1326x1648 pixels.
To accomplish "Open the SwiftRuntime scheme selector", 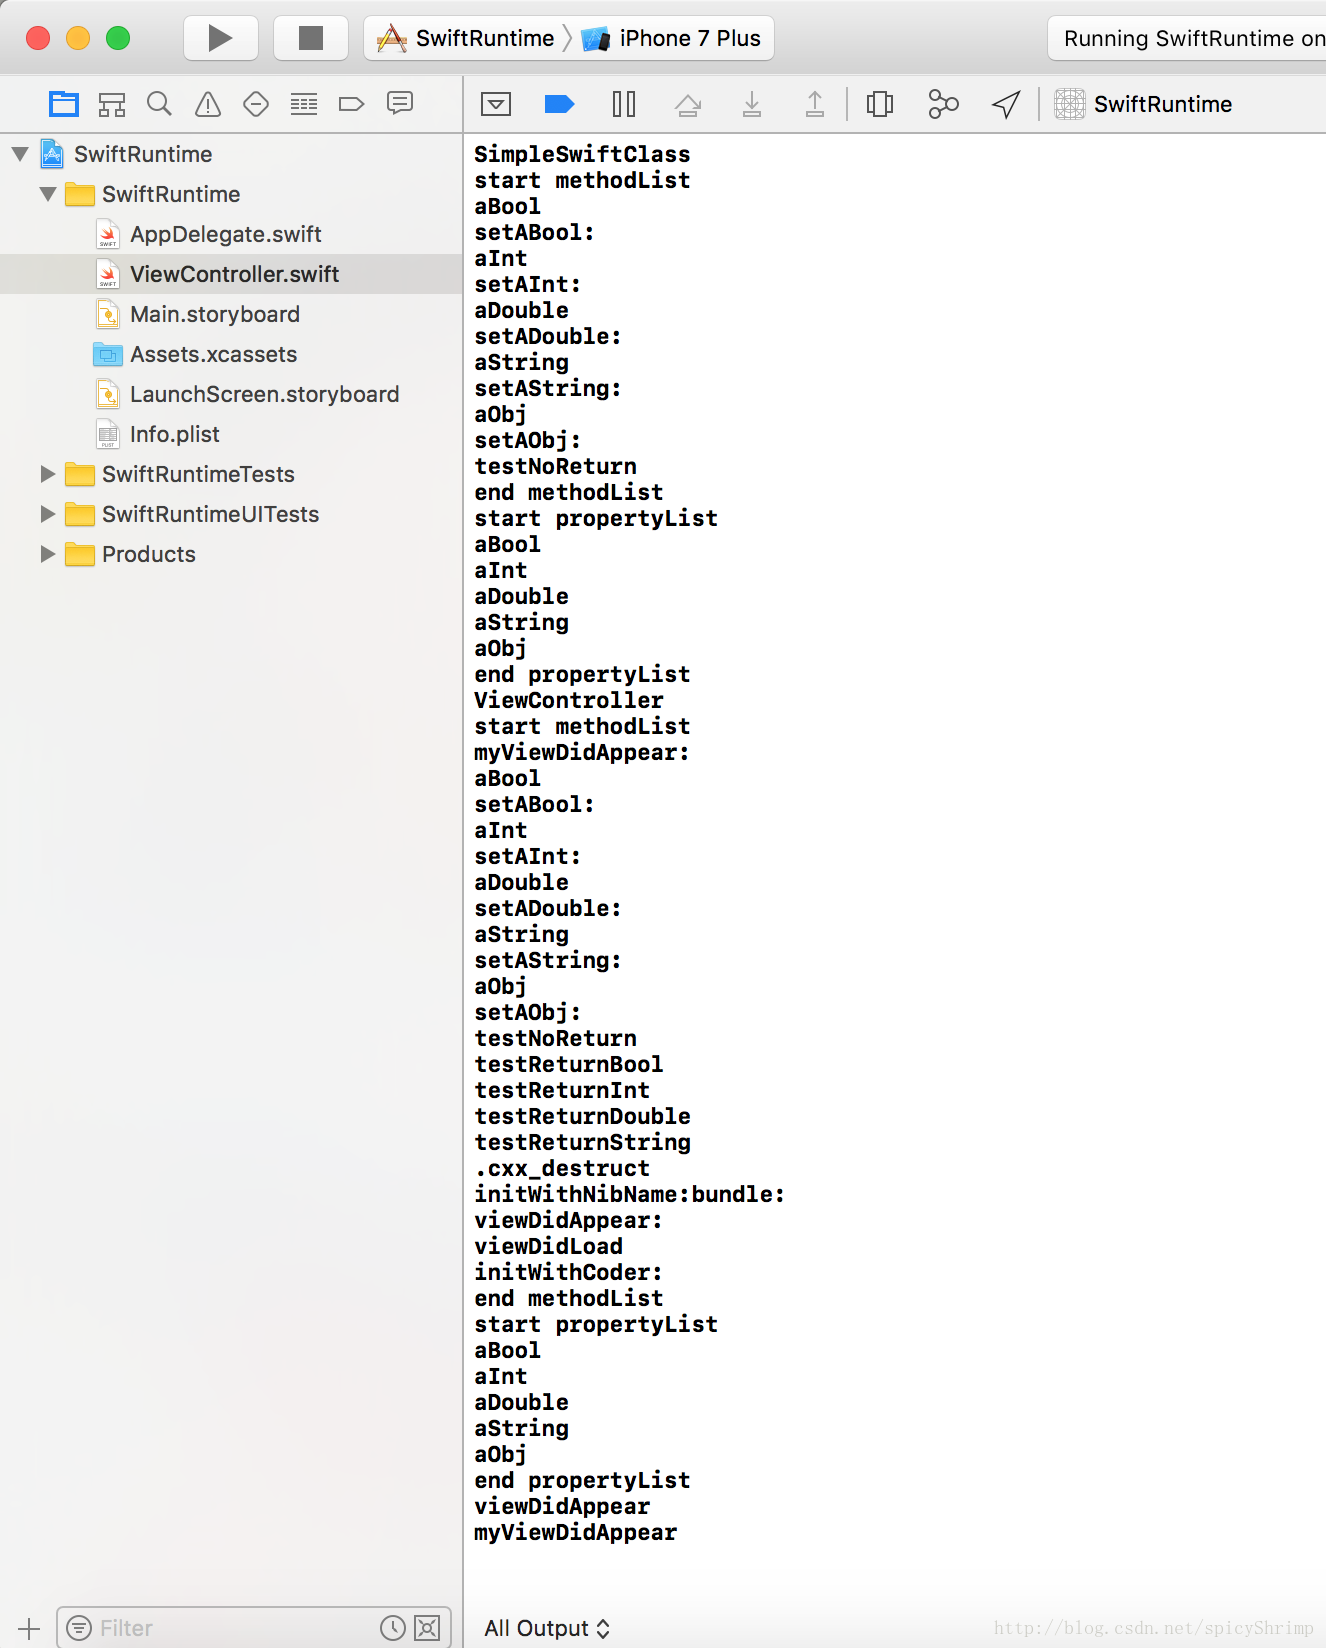I will pos(466,38).
